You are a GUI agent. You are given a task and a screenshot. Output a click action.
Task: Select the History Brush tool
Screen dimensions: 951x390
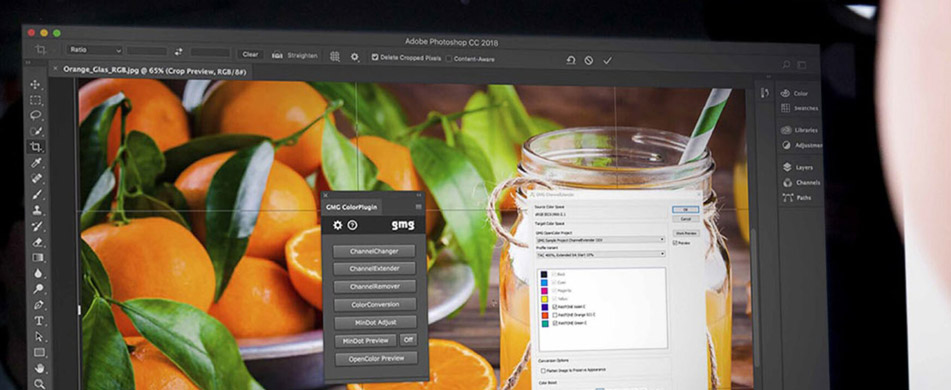(38, 226)
